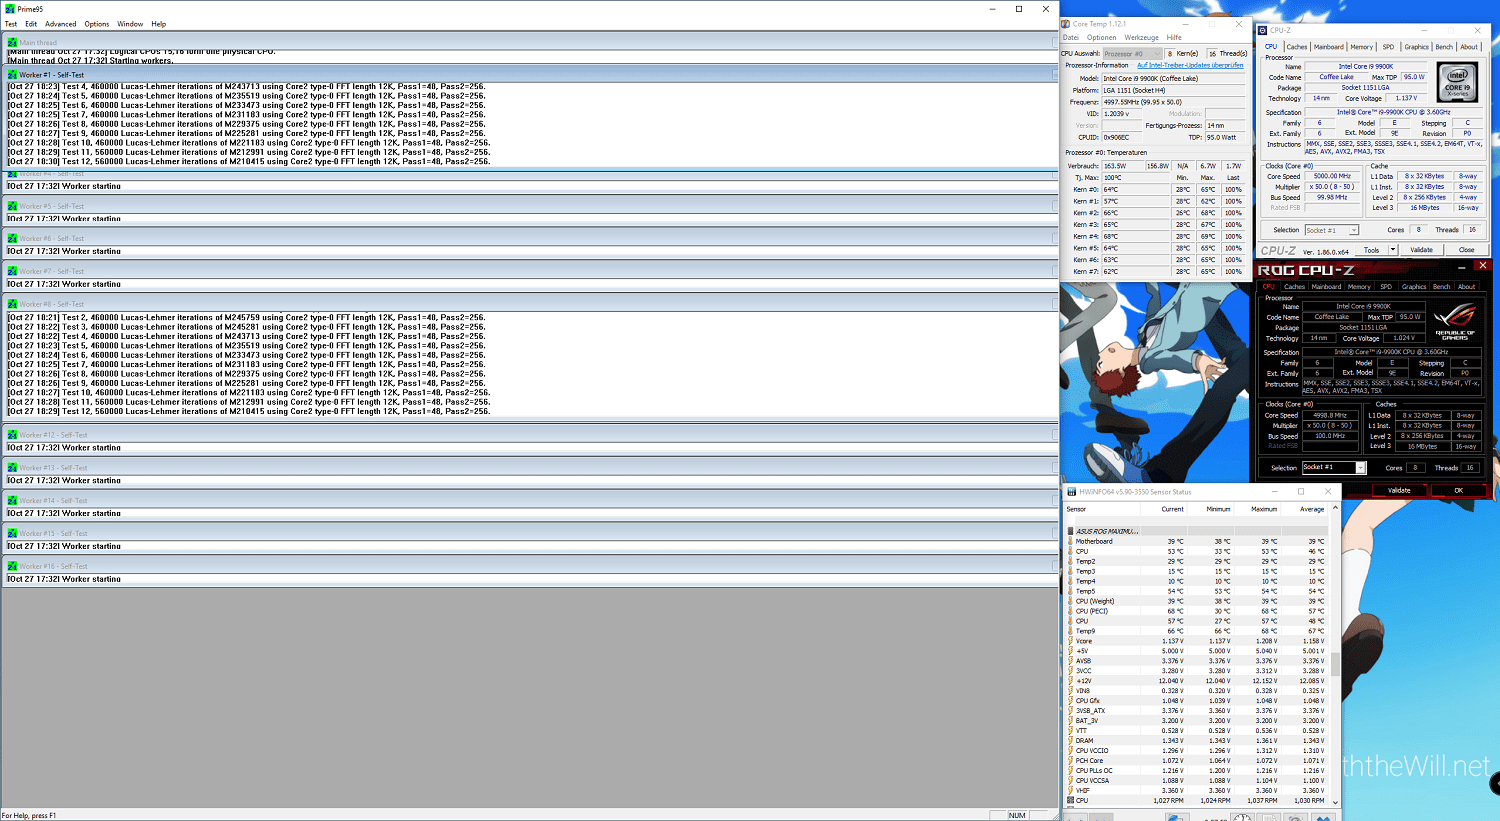Switch to Memory tab in CPU-Z
The width and height of the screenshot is (1500, 821).
1362,47
